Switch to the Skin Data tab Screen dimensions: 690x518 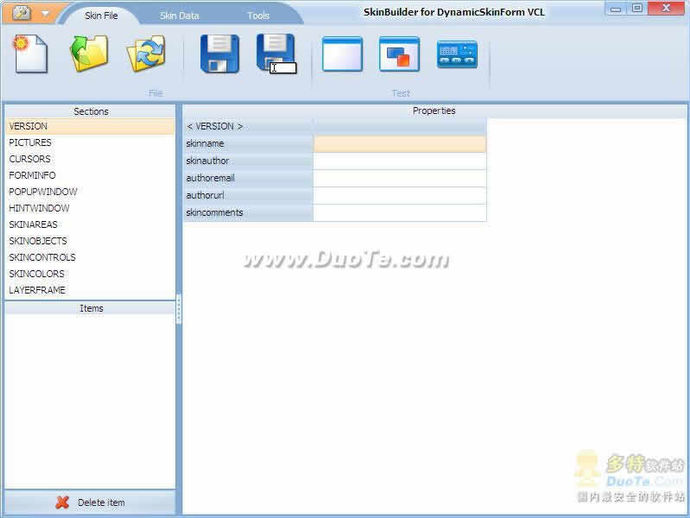[x=180, y=16]
